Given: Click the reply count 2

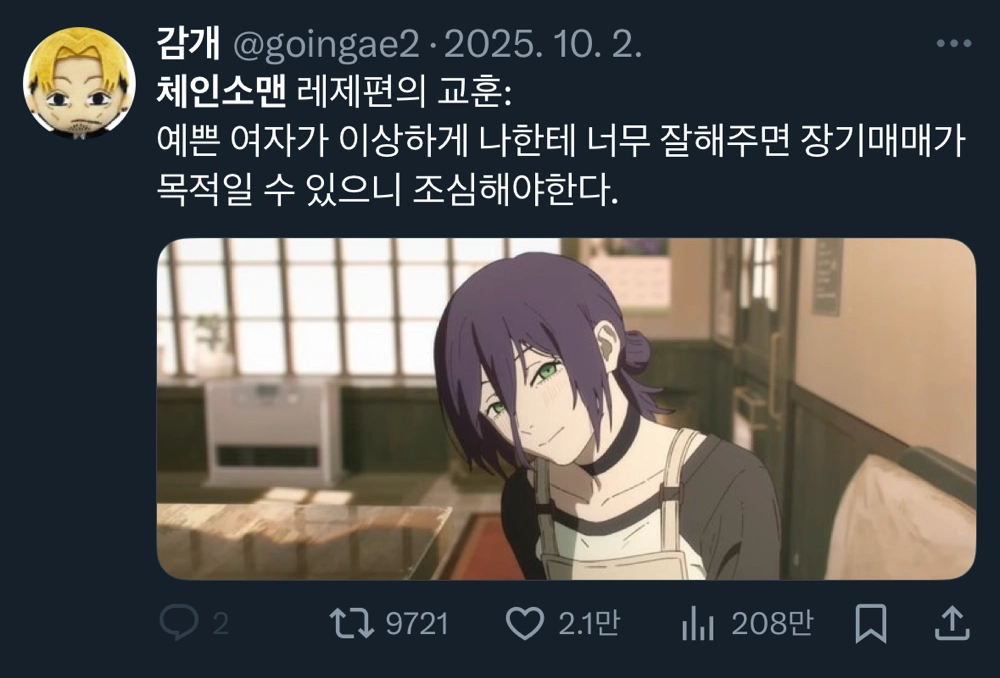Looking at the screenshot, I should [x=220, y=623].
